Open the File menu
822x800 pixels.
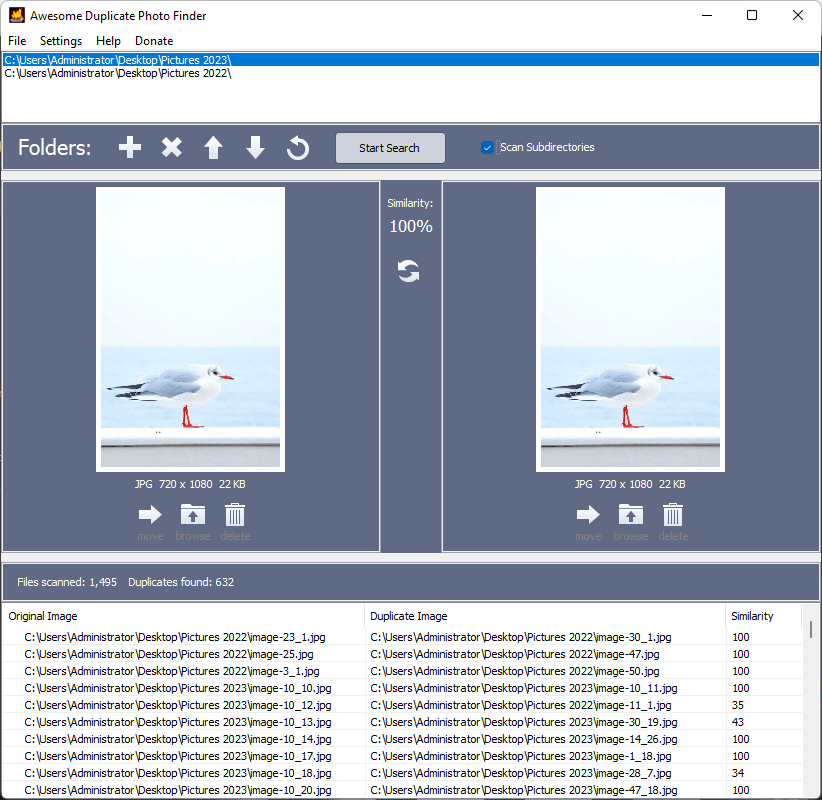[x=16, y=41]
